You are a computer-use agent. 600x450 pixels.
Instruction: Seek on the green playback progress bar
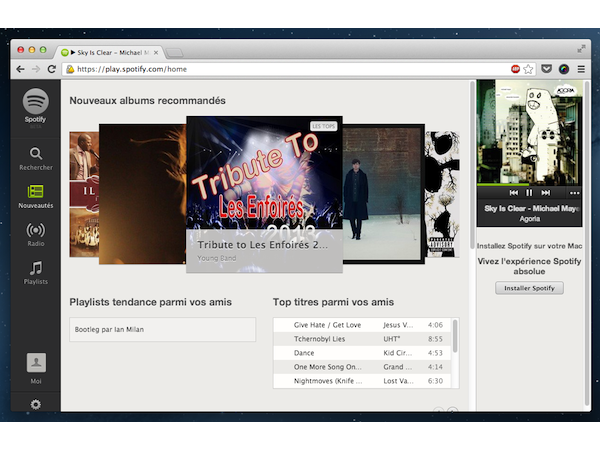[x=529, y=185]
